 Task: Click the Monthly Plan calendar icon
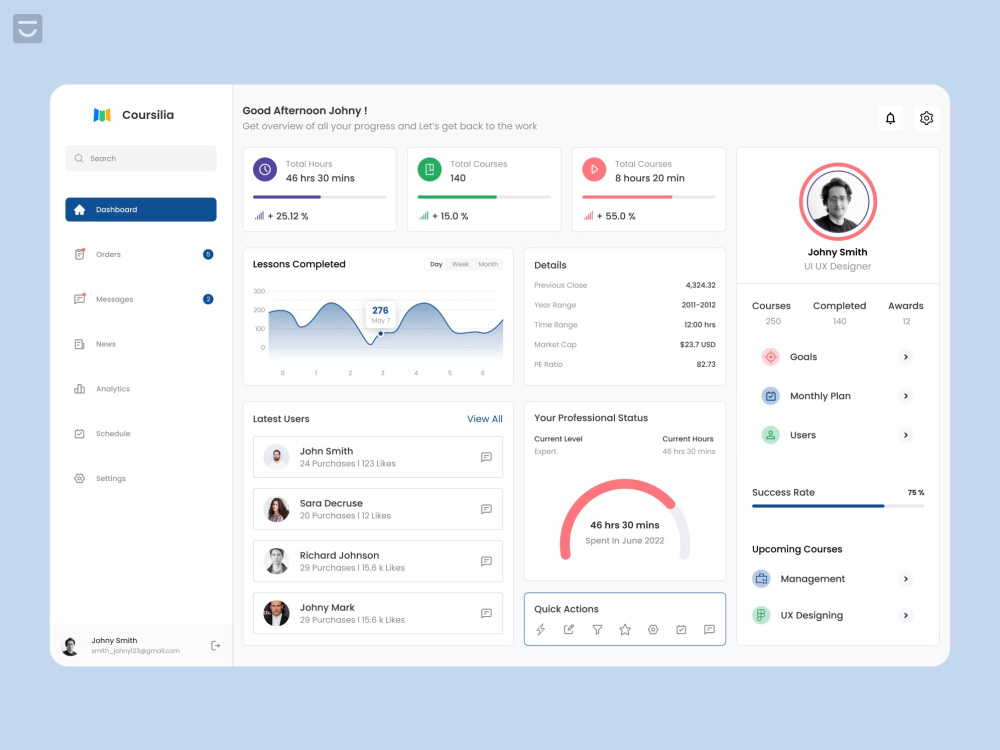pyautogui.click(x=770, y=396)
